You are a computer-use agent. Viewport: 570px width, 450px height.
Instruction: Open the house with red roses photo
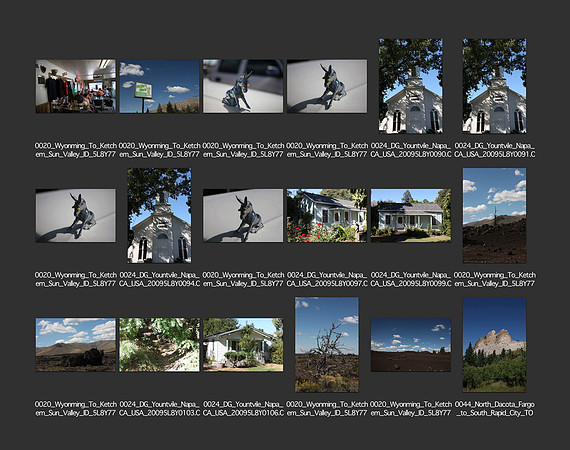[x=327, y=215]
